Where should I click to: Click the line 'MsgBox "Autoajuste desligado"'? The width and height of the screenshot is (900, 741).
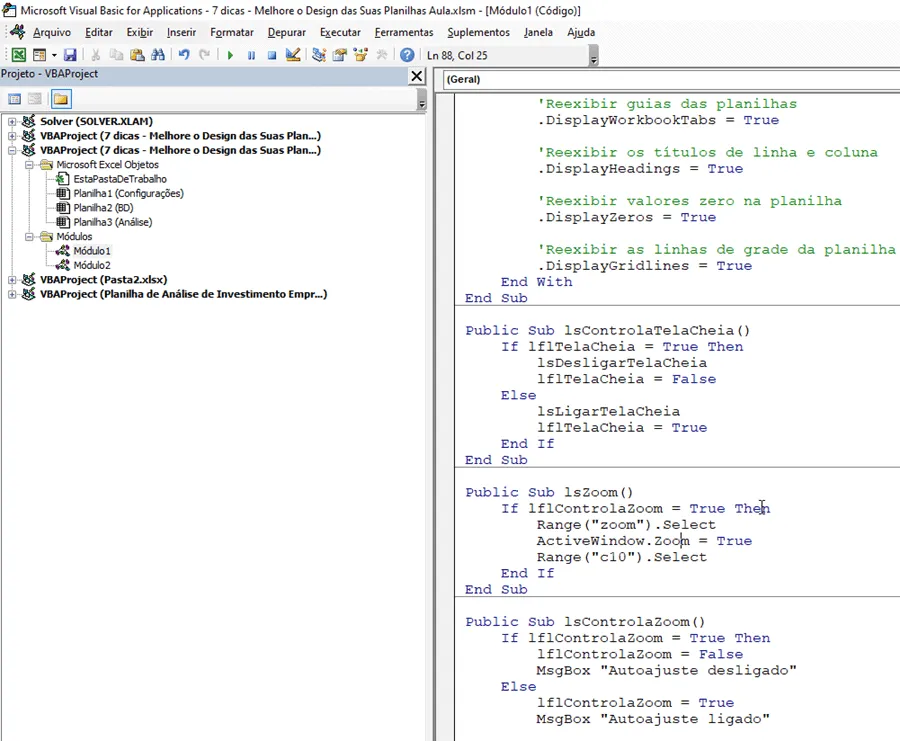tap(666, 670)
